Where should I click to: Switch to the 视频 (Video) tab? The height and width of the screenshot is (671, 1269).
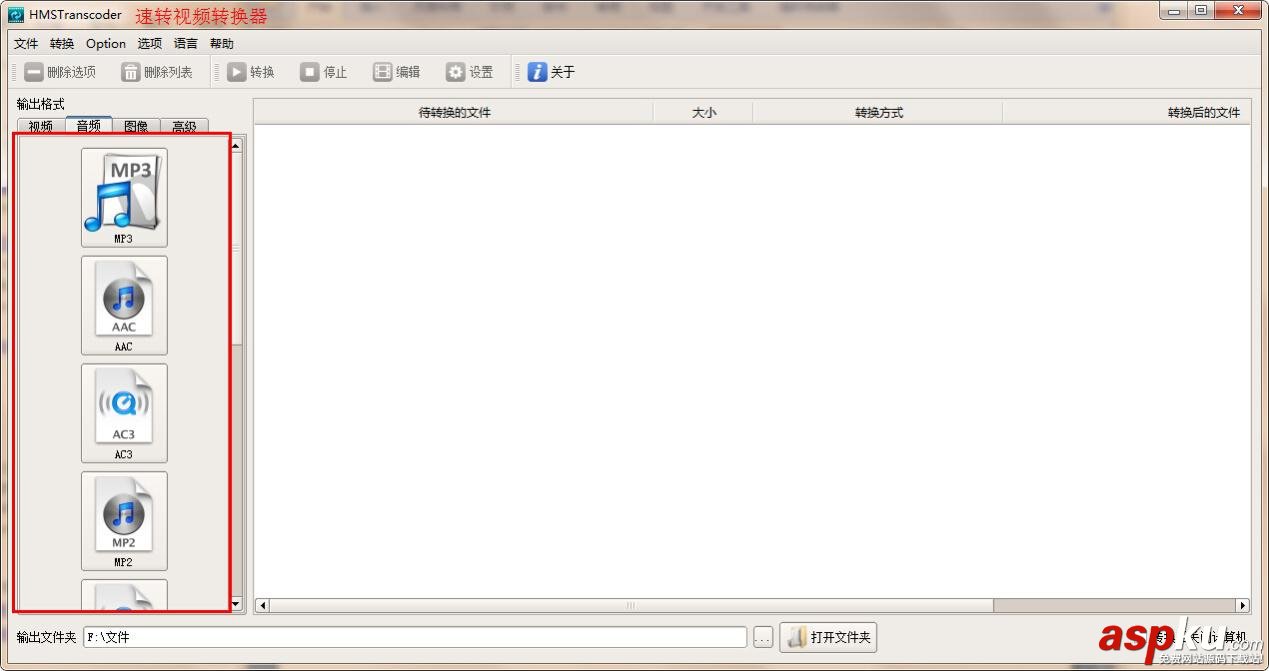[39, 125]
